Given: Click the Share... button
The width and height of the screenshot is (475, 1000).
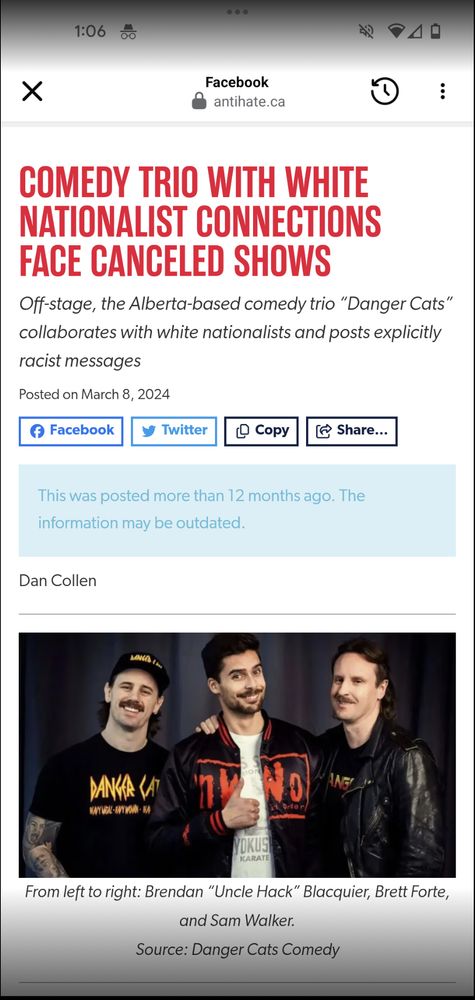Looking at the screenshot, I should (x=352, y=431).
